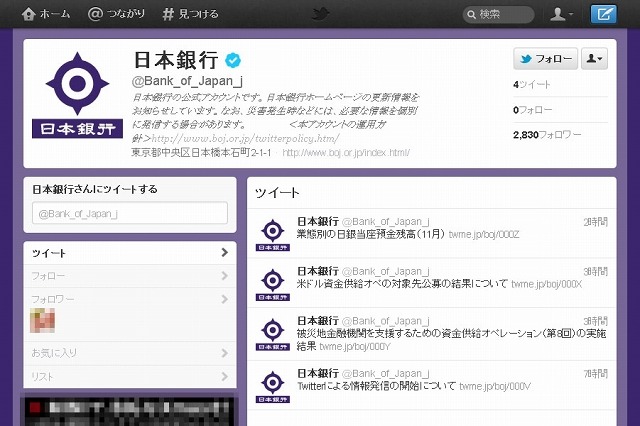Select the フォロー item in the sidebar
The width and height of the screenshot is (640, 426).
pyautogui.click(x=130, y=276)
